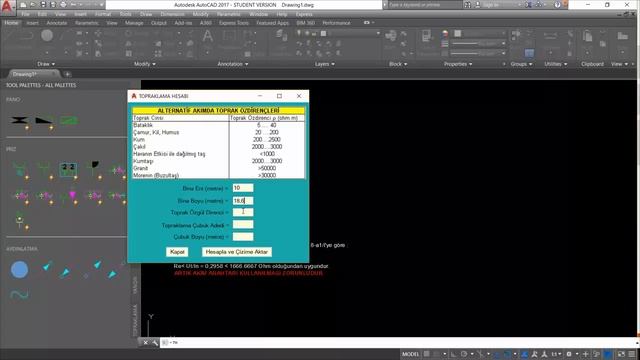Image resolution: width=640 pixels, height=360 pixels.
Task: Click the Bina Eni input field
Action: click(x=243, y=188)
